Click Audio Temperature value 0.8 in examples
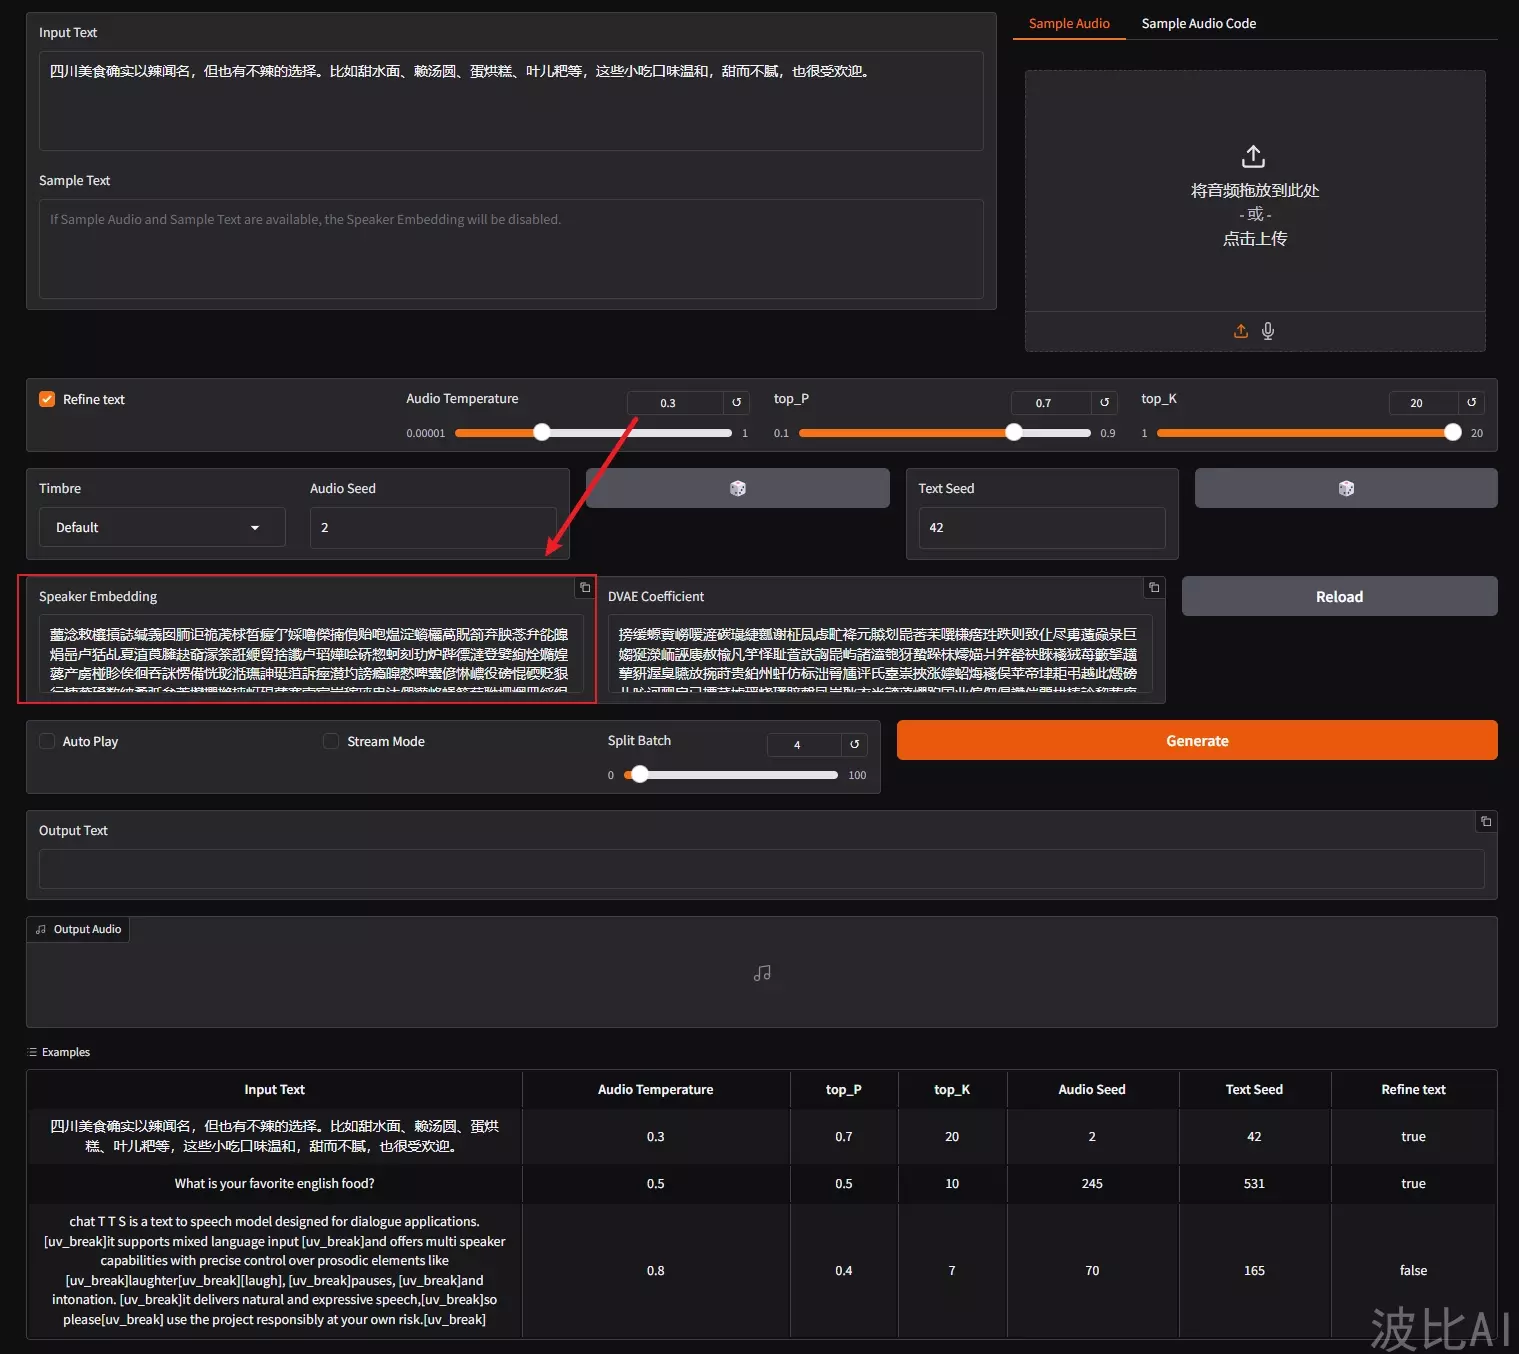The image size is (1519, 1354). click(655, 1270)
